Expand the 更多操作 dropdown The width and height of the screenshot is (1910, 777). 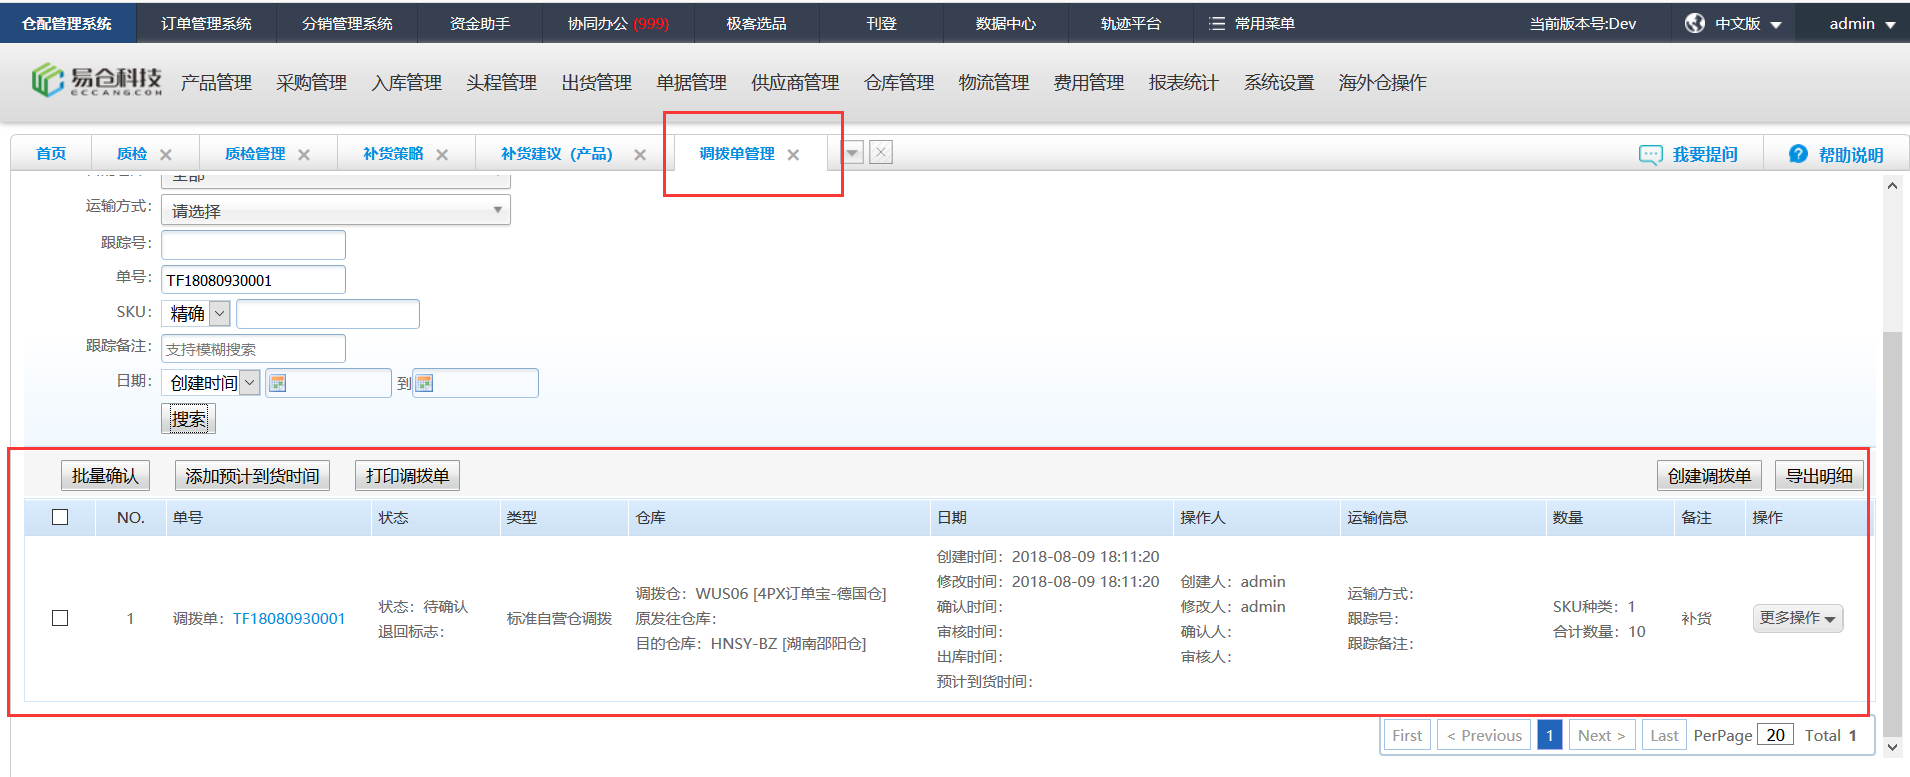click(1797, 619)
